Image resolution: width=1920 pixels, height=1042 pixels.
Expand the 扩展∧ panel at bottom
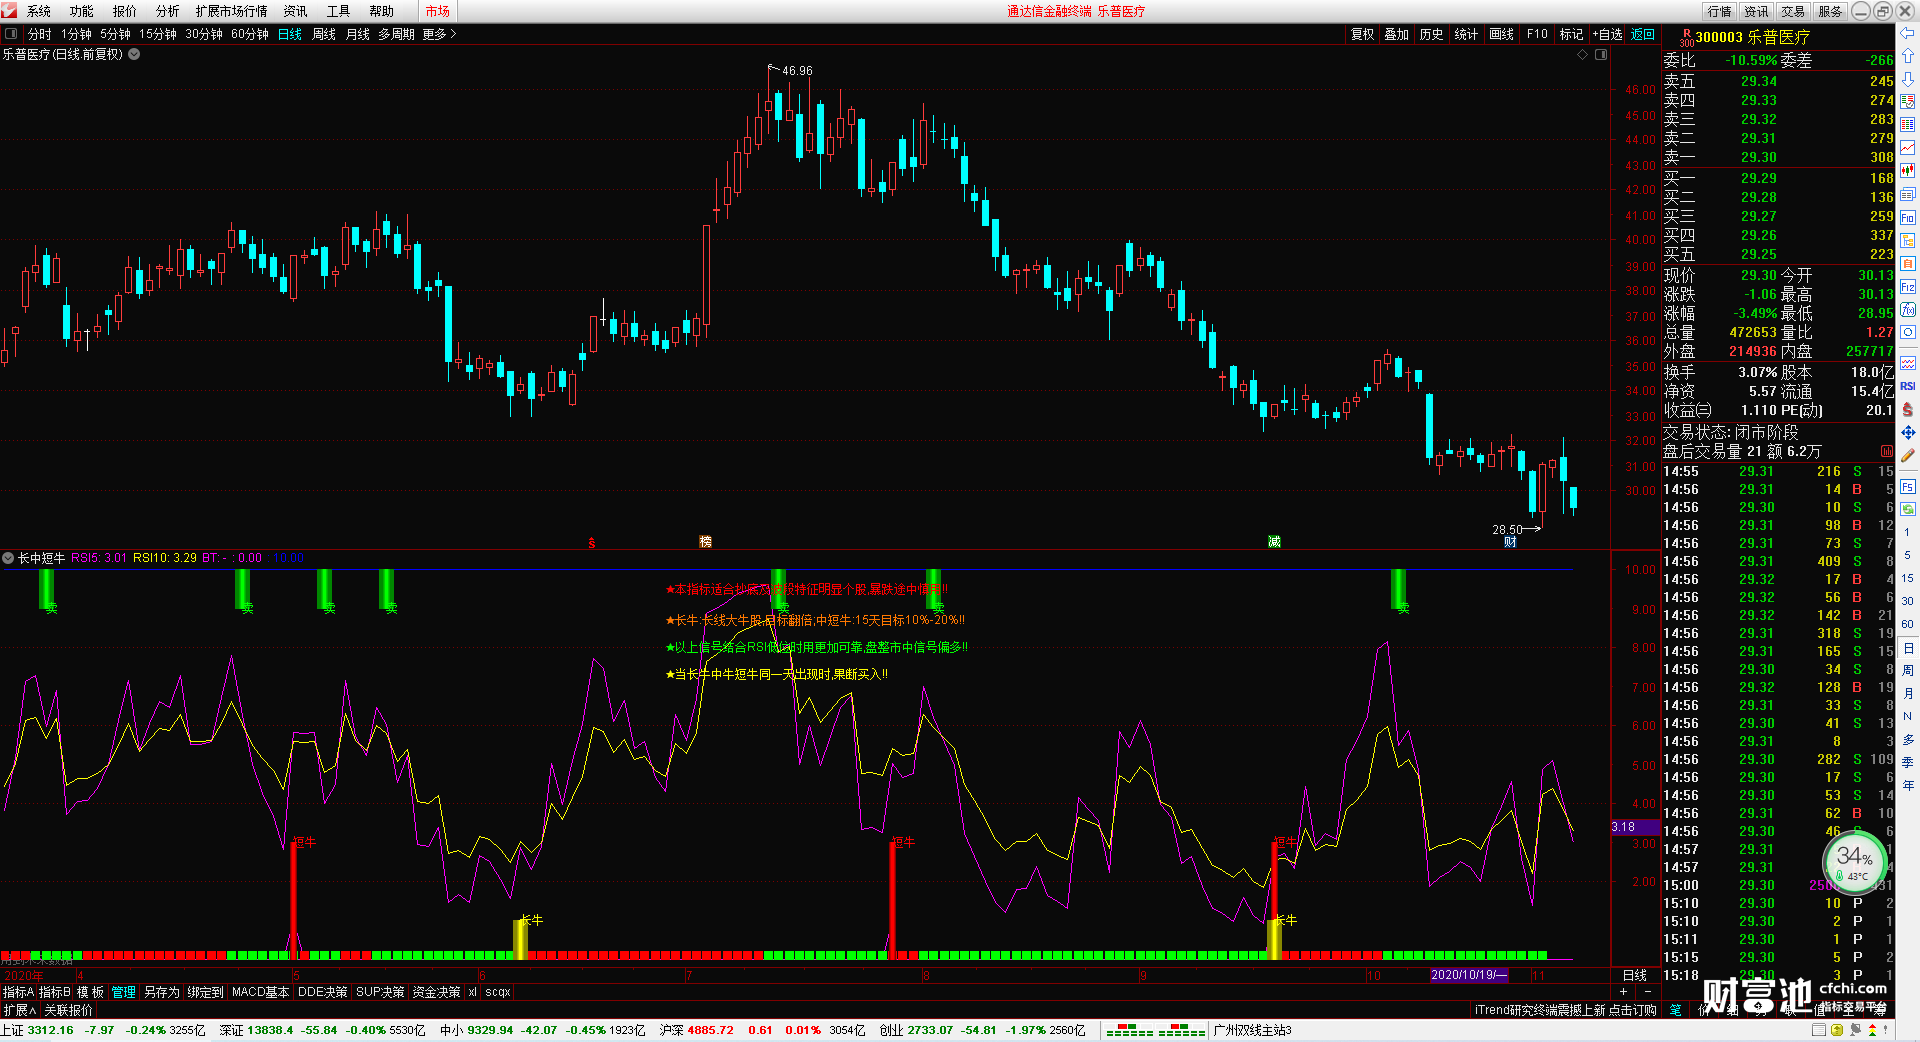coord(20,1010)
